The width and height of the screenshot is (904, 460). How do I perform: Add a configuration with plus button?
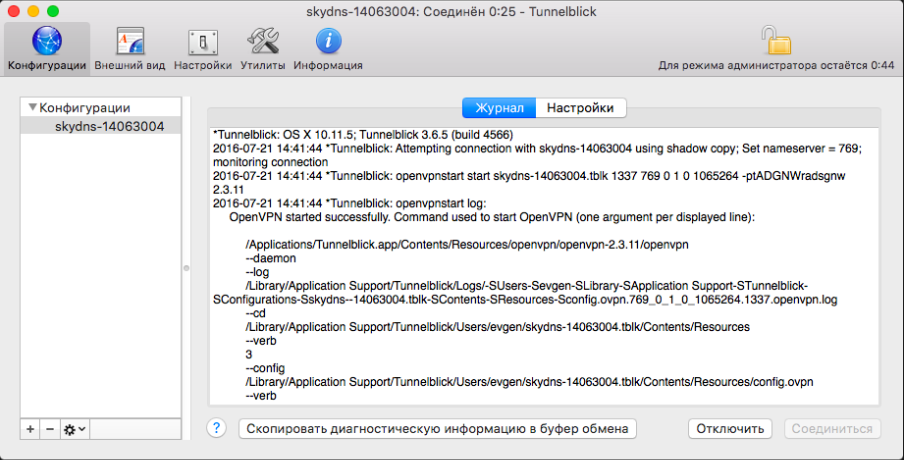[x=30, y=428]
